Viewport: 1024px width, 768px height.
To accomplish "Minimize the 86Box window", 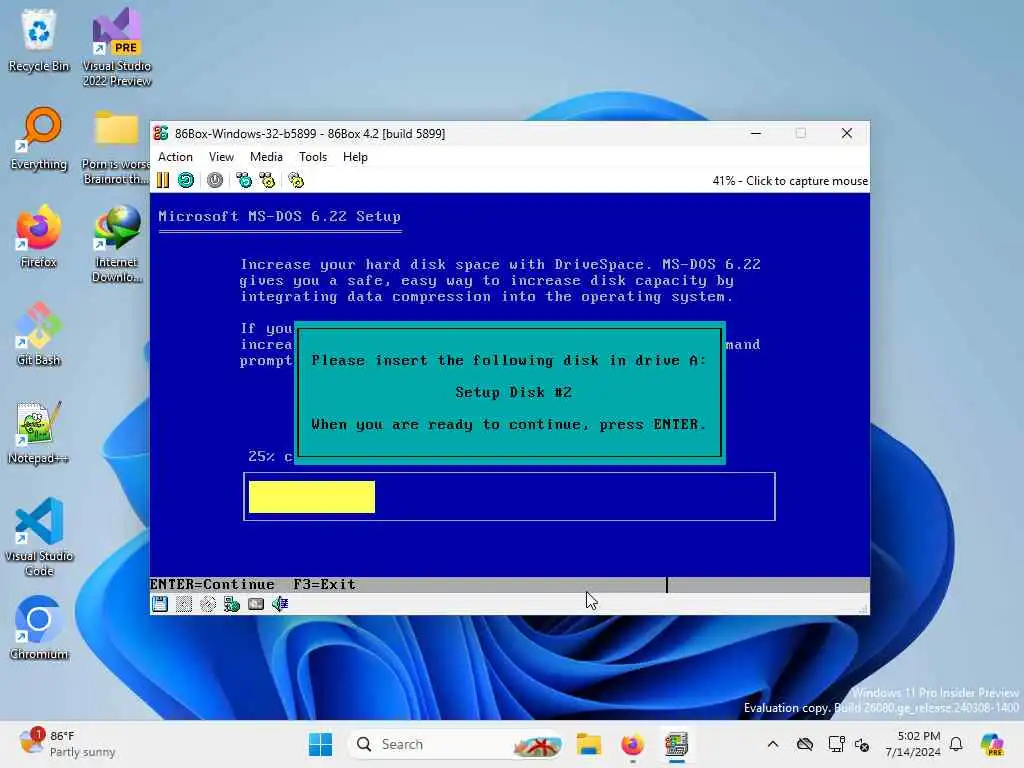I will tap(756, 133).
